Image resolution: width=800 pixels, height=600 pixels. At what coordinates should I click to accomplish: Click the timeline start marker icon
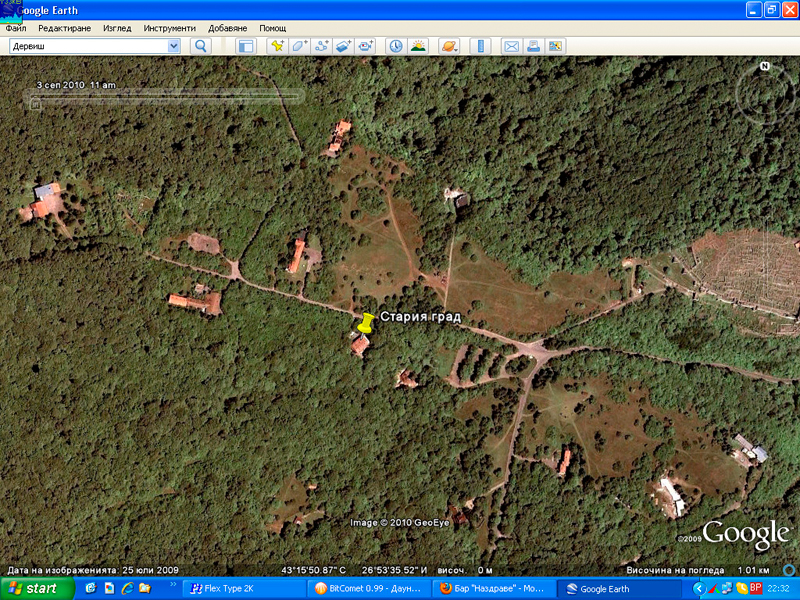tap(35, 104)
